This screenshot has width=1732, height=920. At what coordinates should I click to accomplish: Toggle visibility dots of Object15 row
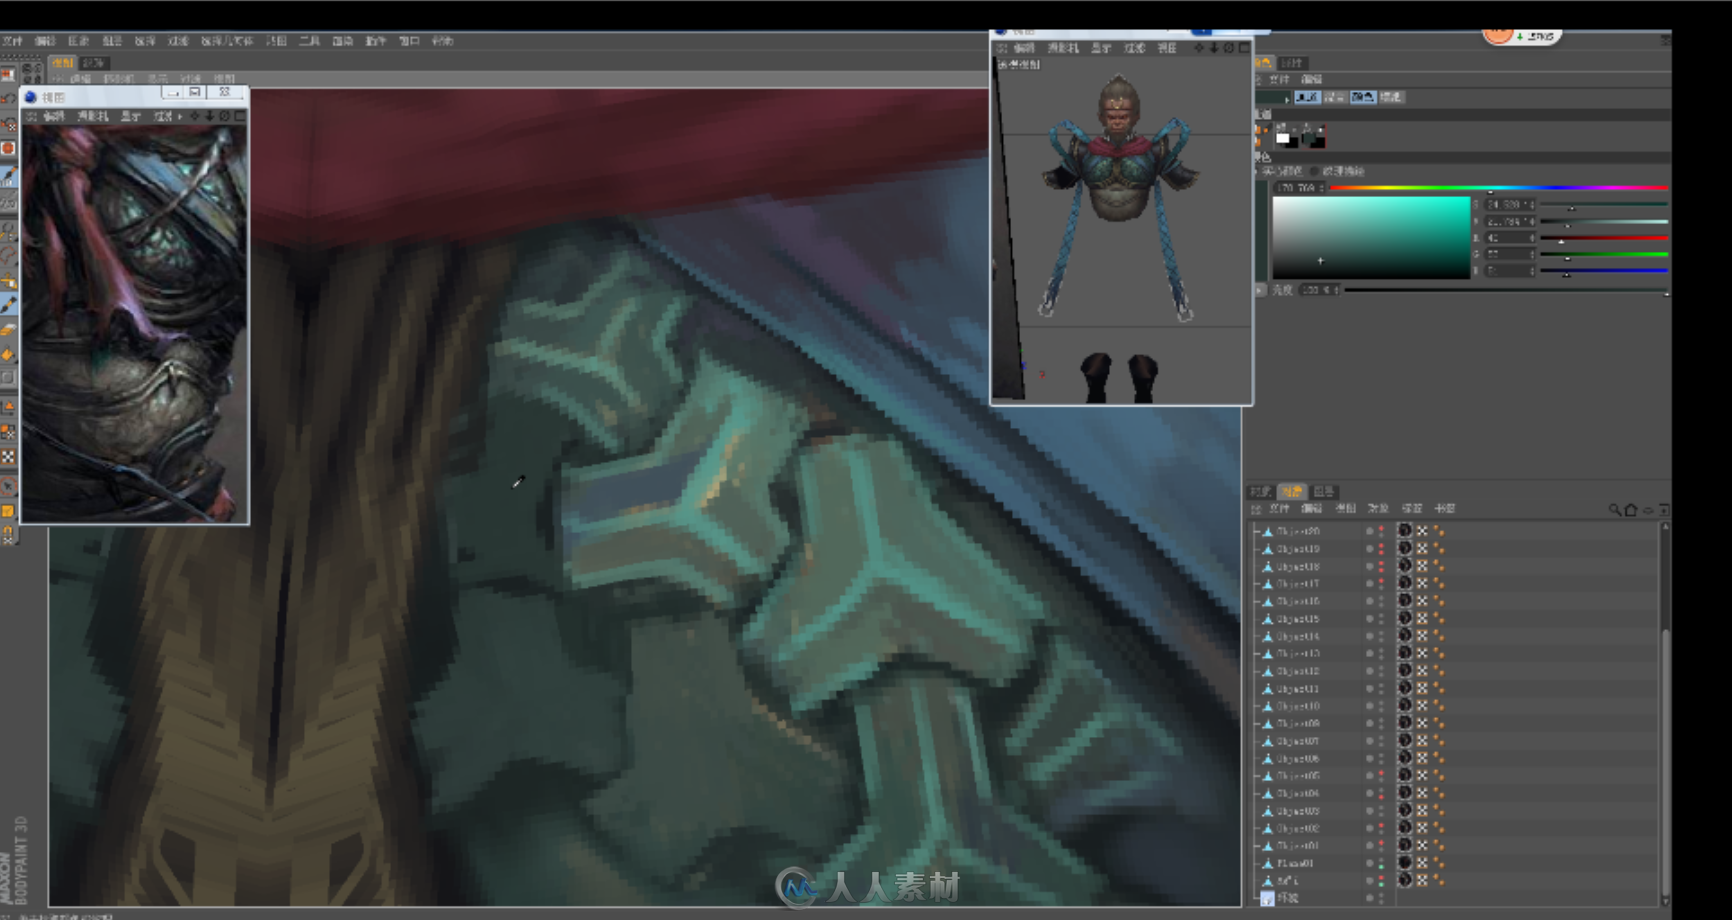pyautogui.click(x=1382, y=618)
